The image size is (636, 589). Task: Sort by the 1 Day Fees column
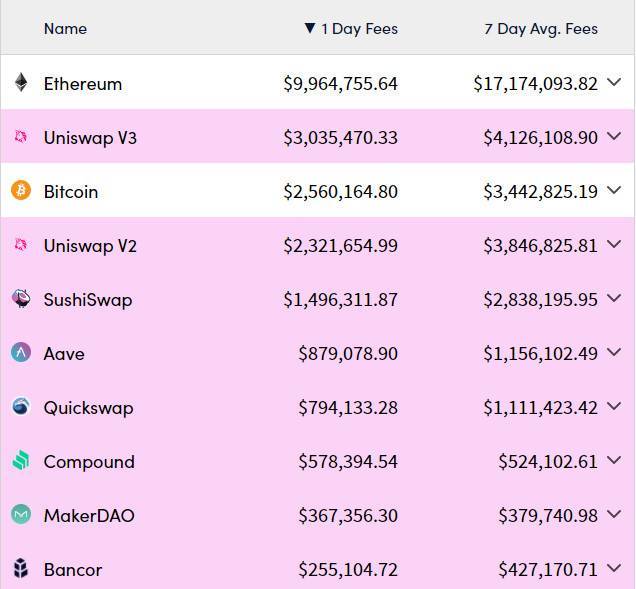pos(351,29)
